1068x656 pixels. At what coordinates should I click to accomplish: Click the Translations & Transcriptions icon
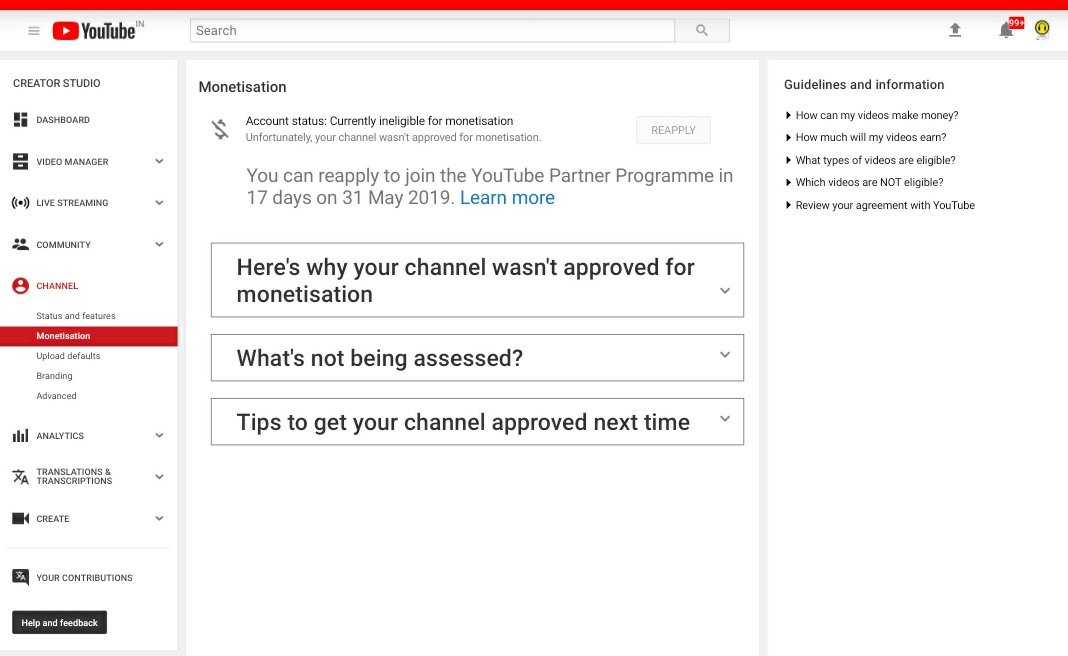click(20, 477)
